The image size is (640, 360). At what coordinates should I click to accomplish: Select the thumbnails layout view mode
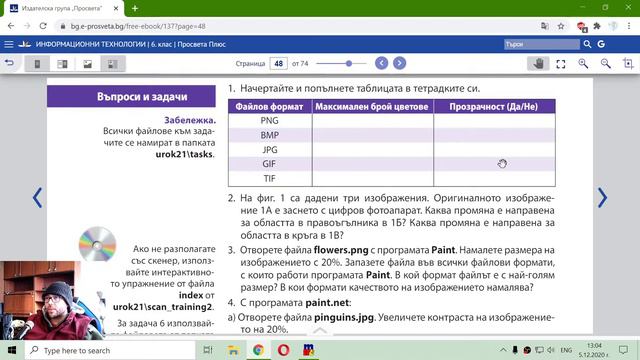click(113, 64)
